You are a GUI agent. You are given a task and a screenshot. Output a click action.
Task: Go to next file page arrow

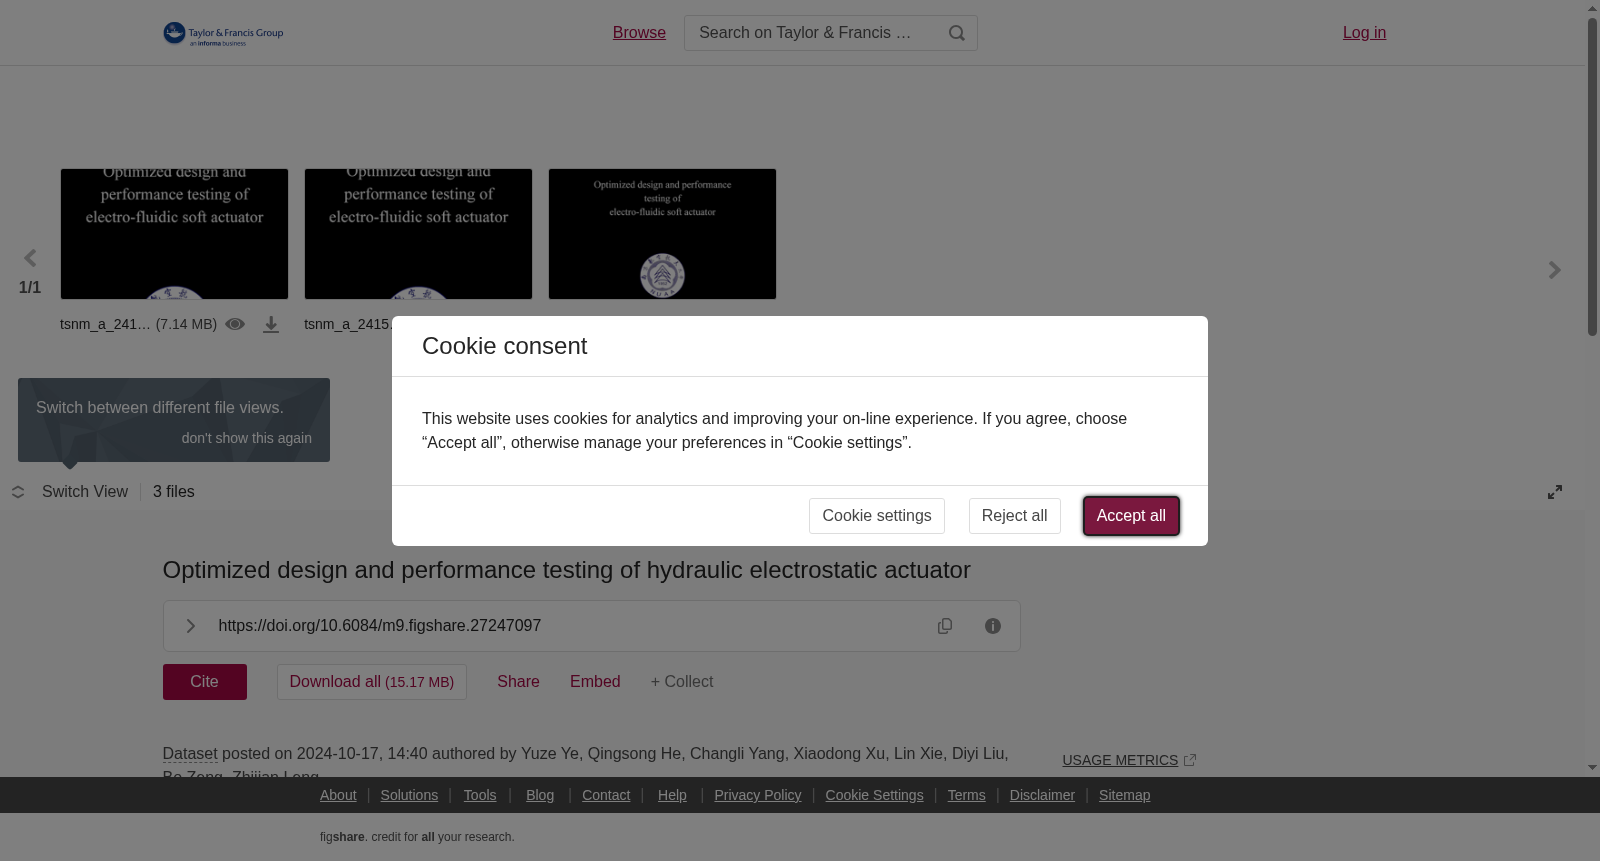(x=1554, y=270)
